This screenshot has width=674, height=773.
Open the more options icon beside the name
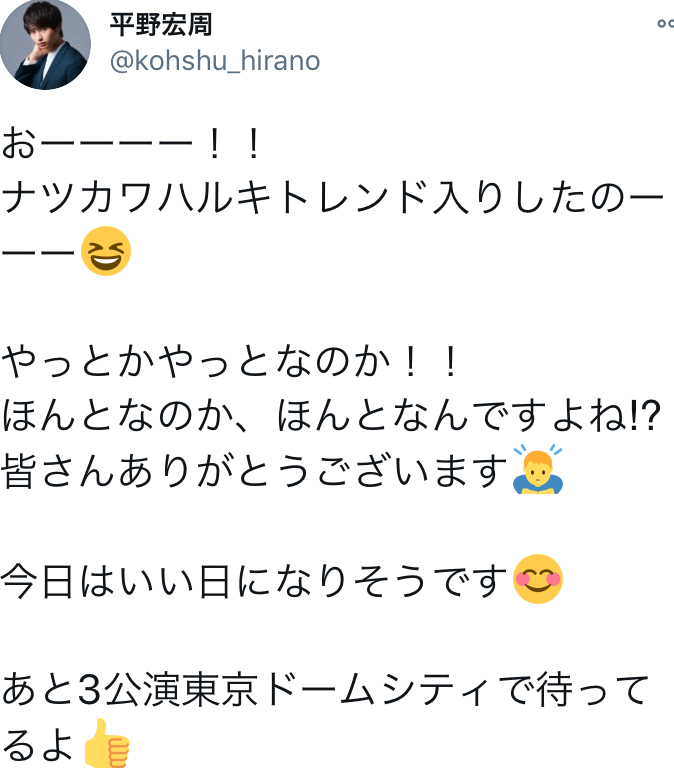[x=665, y=25]
